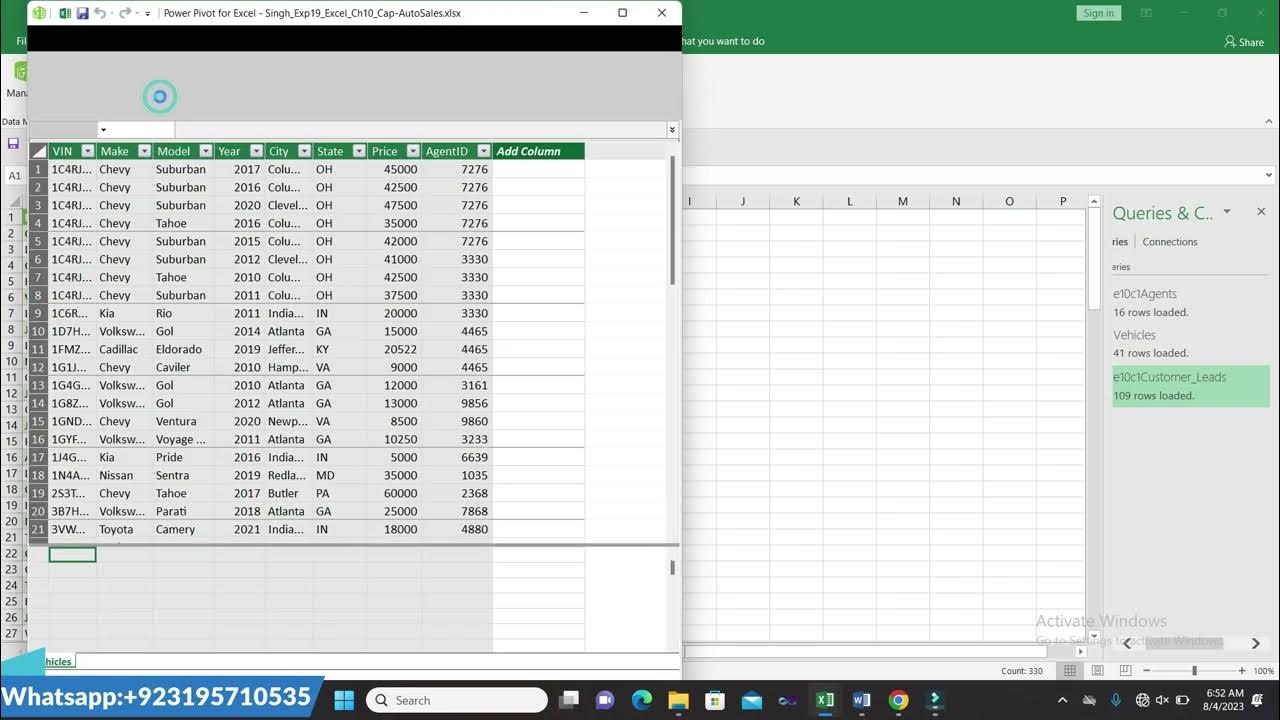The image size is (1280, 720).
Task: Open the Model column filter dropdown
Action: (205, 151)
